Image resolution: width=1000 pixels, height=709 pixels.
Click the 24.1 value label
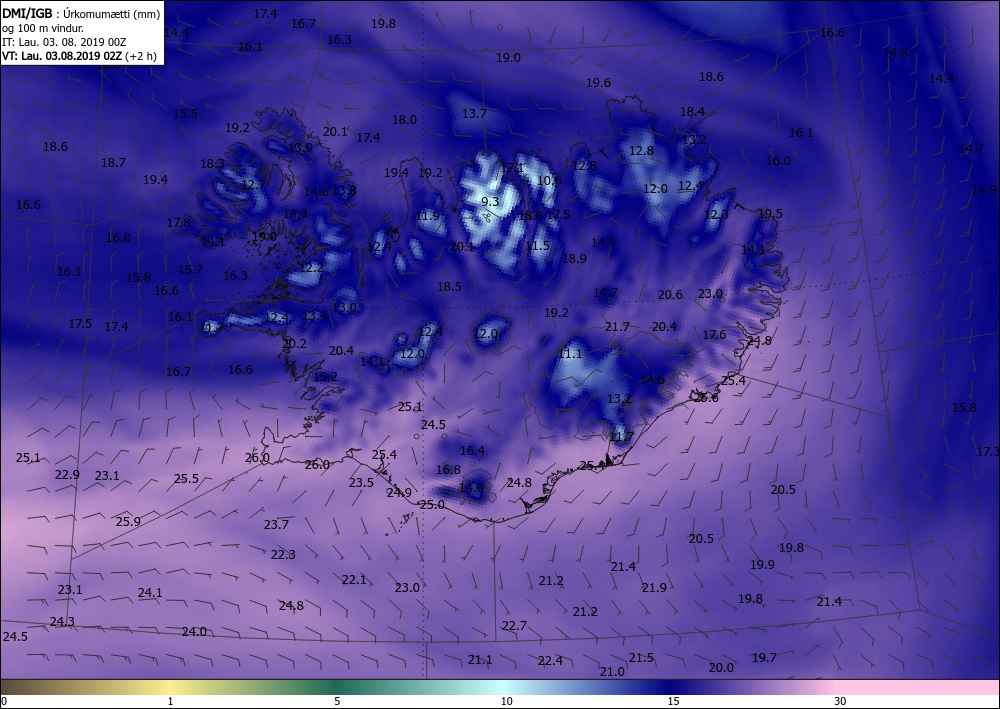click(x=150, y=593)
